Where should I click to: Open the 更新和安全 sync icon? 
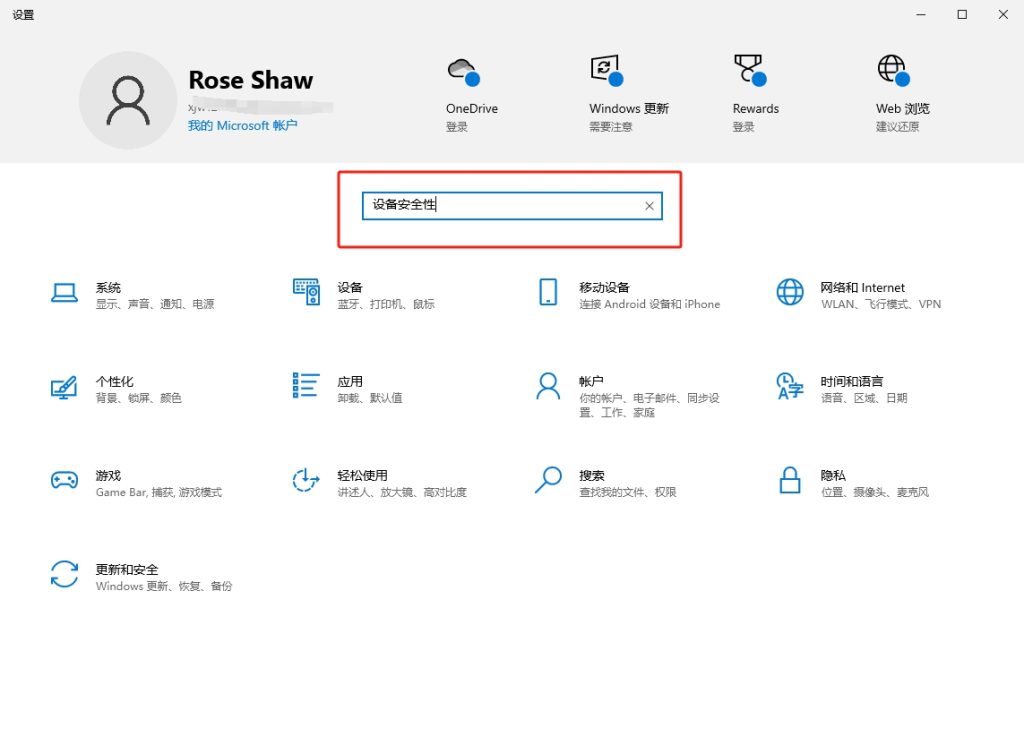[65, 574]
